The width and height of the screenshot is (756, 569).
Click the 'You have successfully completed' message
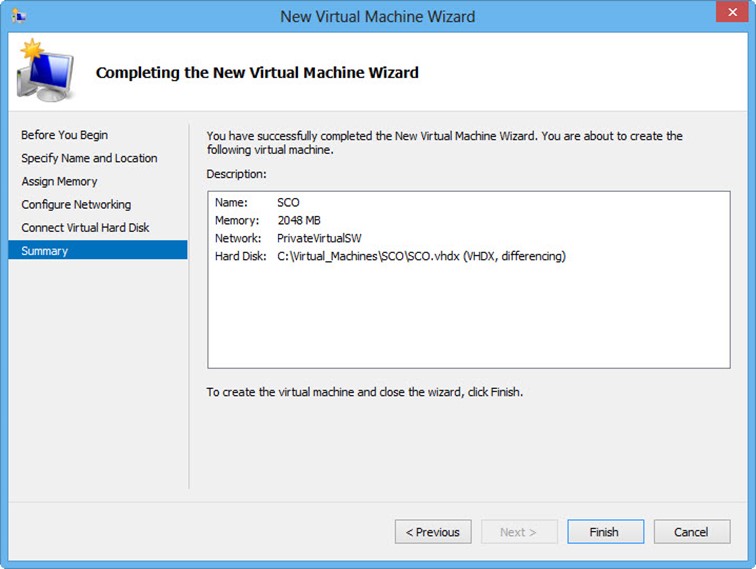click(x=445, y=143)
